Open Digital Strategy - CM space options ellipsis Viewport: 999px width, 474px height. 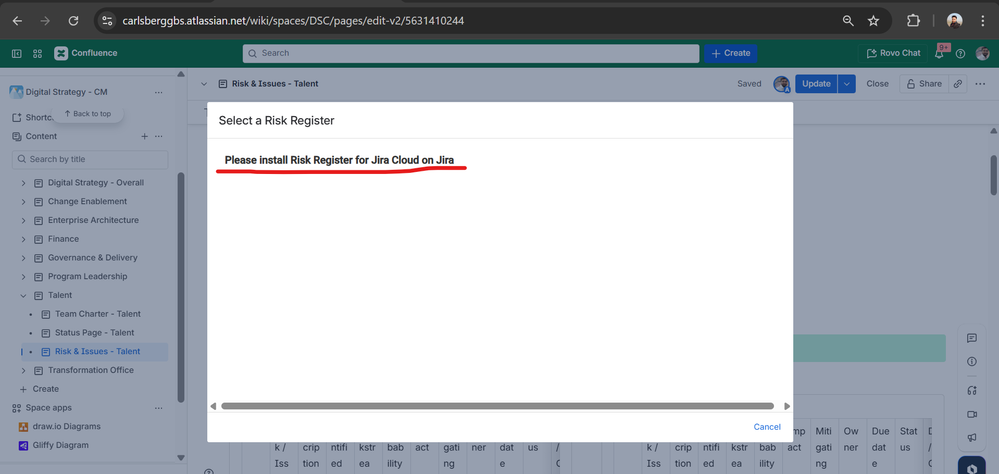click(x=159, y=92)
